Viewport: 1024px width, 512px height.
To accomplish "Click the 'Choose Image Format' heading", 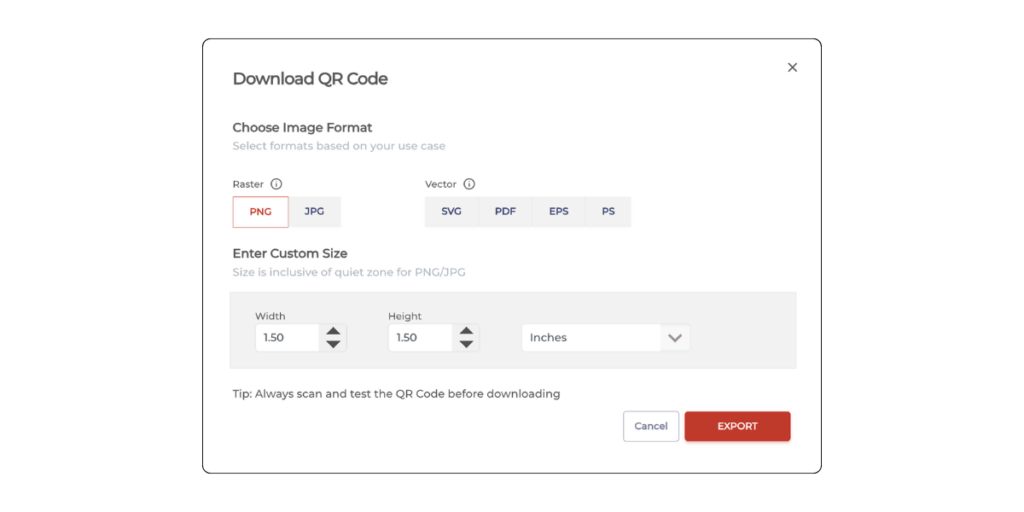I will pos(302,127).
